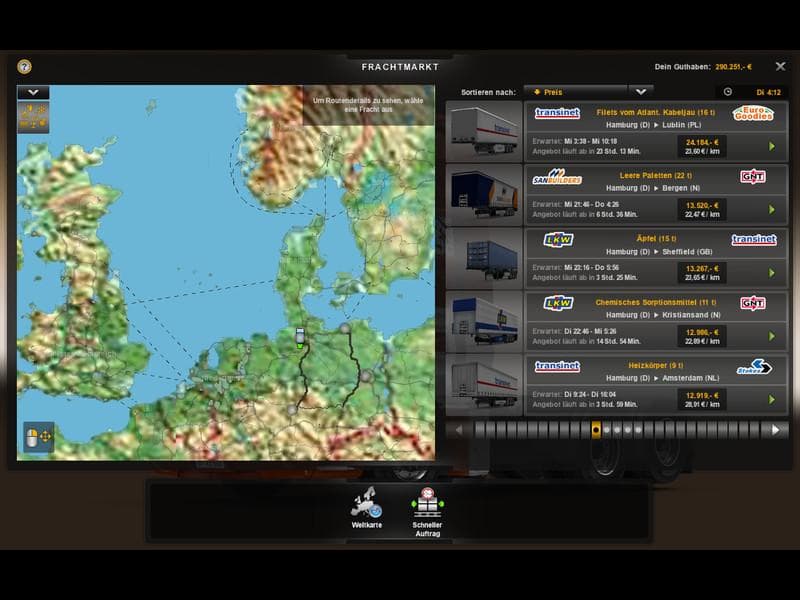Viewport: 800px width, 600px height.
Task: Click Hamburg (D) ► Sheffield (GB) route text
Action: [659, 252]
